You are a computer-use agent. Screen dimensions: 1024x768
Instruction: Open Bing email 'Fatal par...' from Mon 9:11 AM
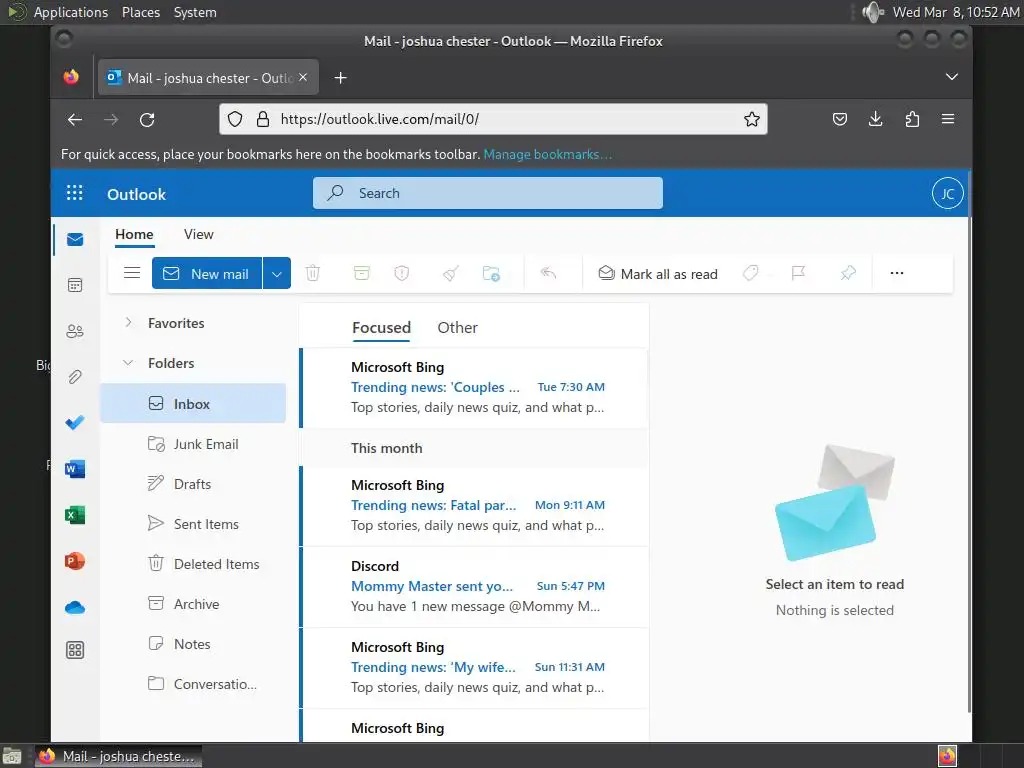pos(474,505)
